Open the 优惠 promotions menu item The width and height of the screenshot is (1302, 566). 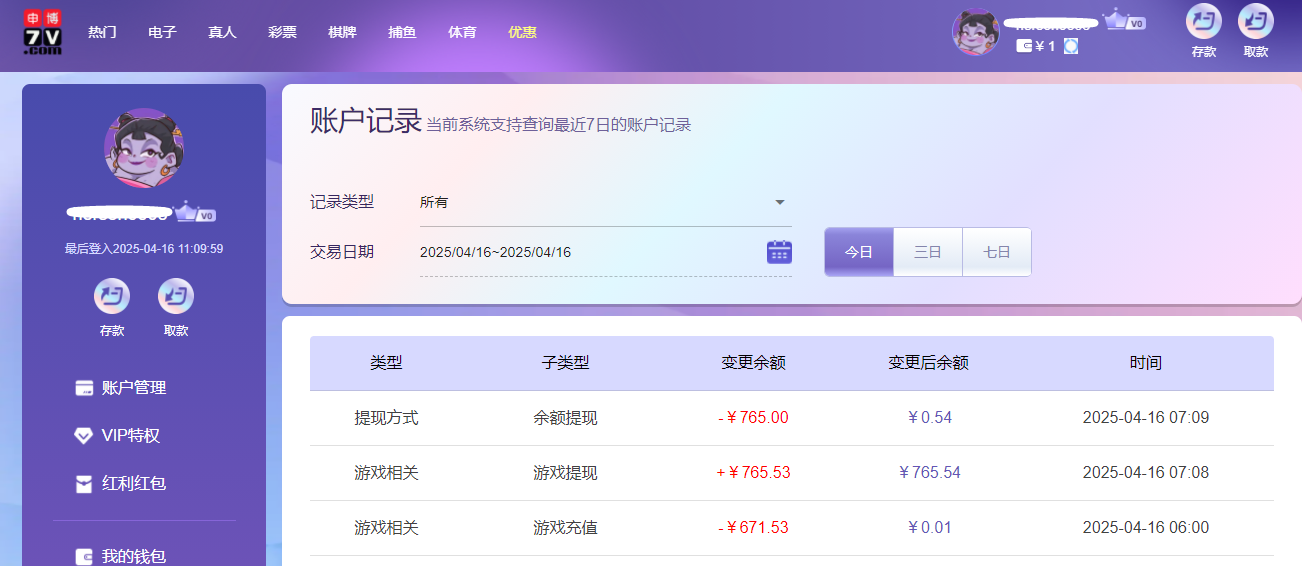pyautogui.click(x=522, y=32)
